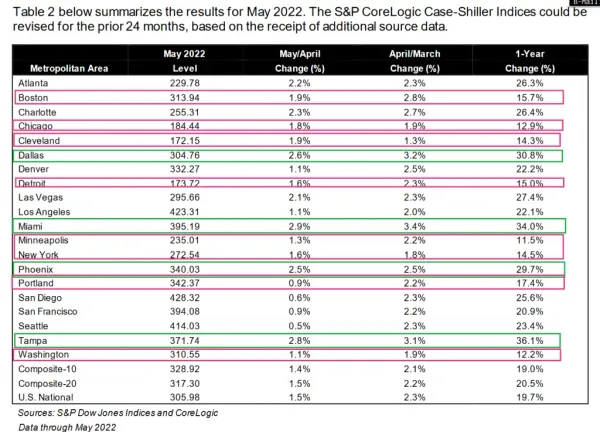Click the Washington row label
600x432 pixels.
(44, 354)
